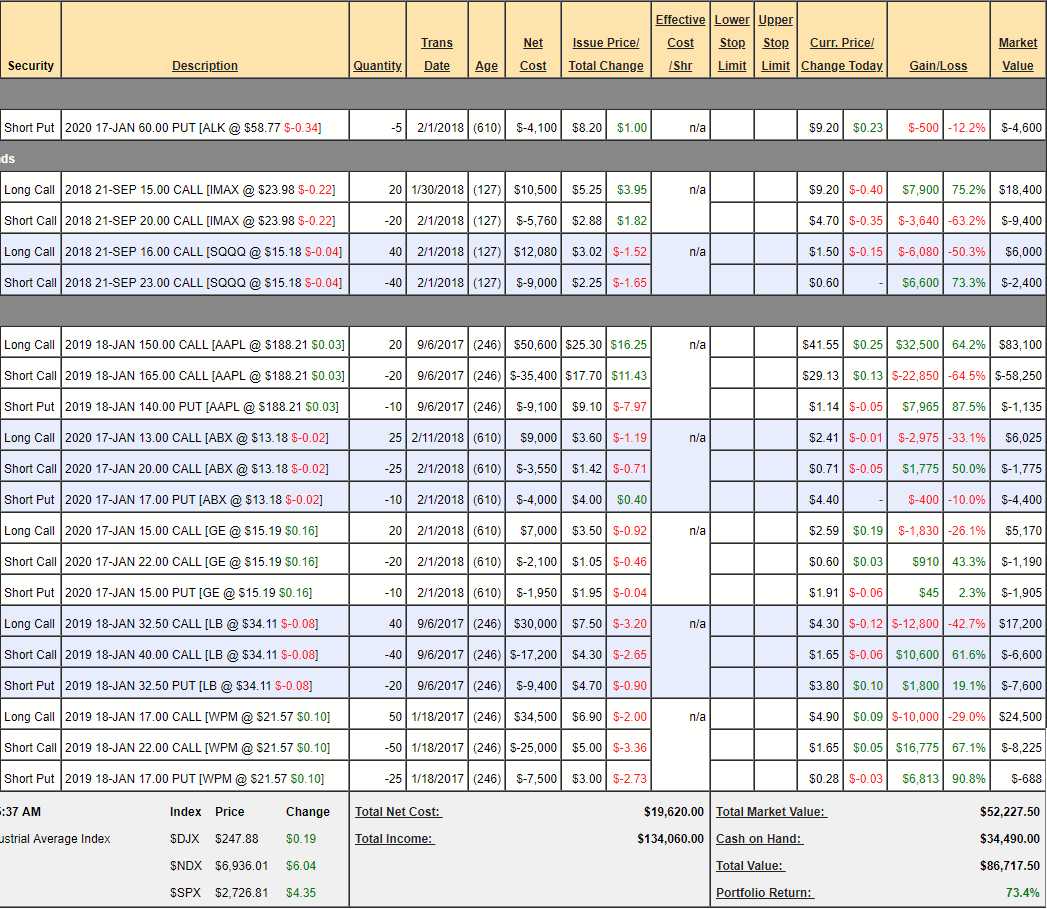Click the SQQQ 16.00 CALL row description
This screenshot has height=909, width=1047.
coord(202,252)
